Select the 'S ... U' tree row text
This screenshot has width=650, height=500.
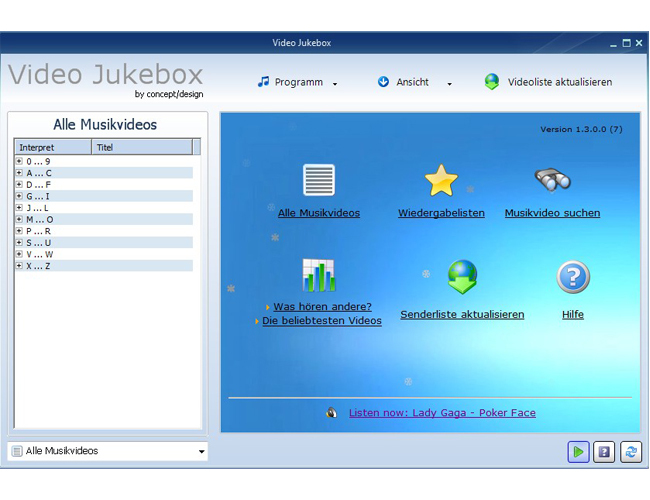39,243
